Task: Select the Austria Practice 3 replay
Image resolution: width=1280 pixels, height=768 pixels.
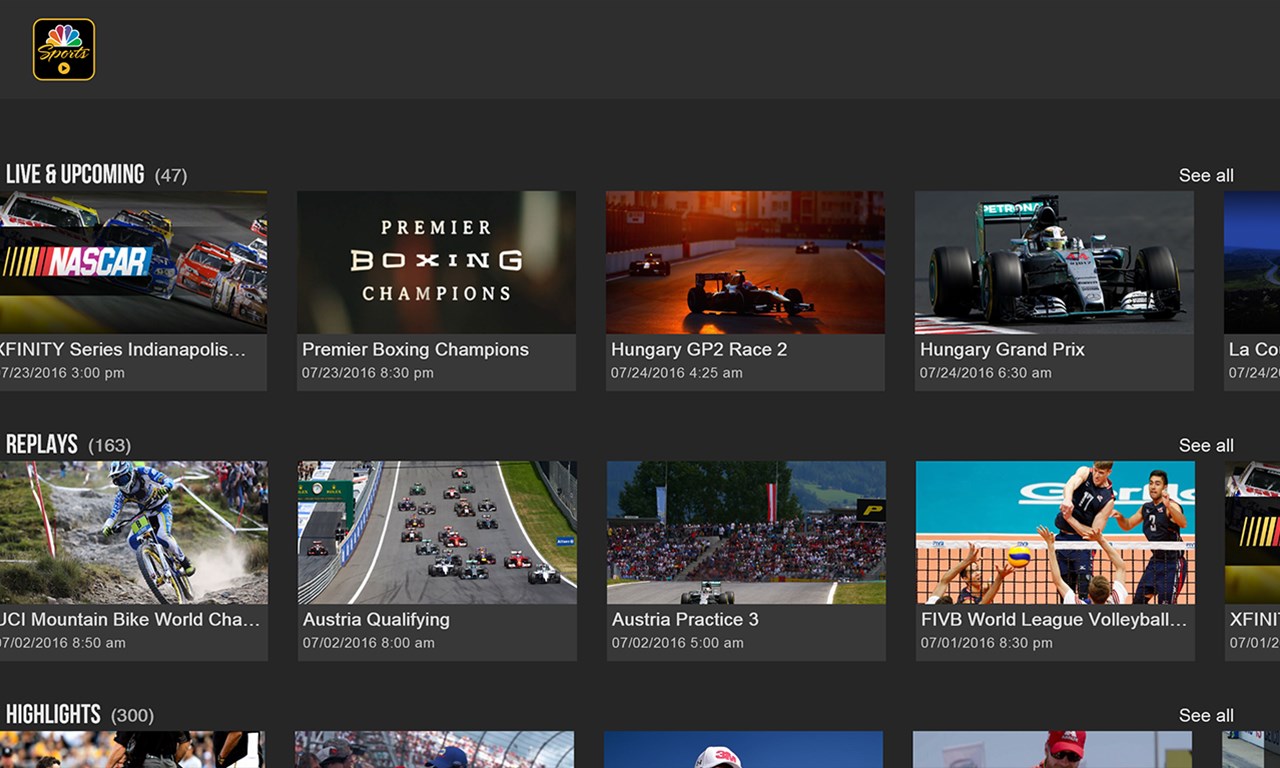Action: pyautogui.click(x=744, y=531)
